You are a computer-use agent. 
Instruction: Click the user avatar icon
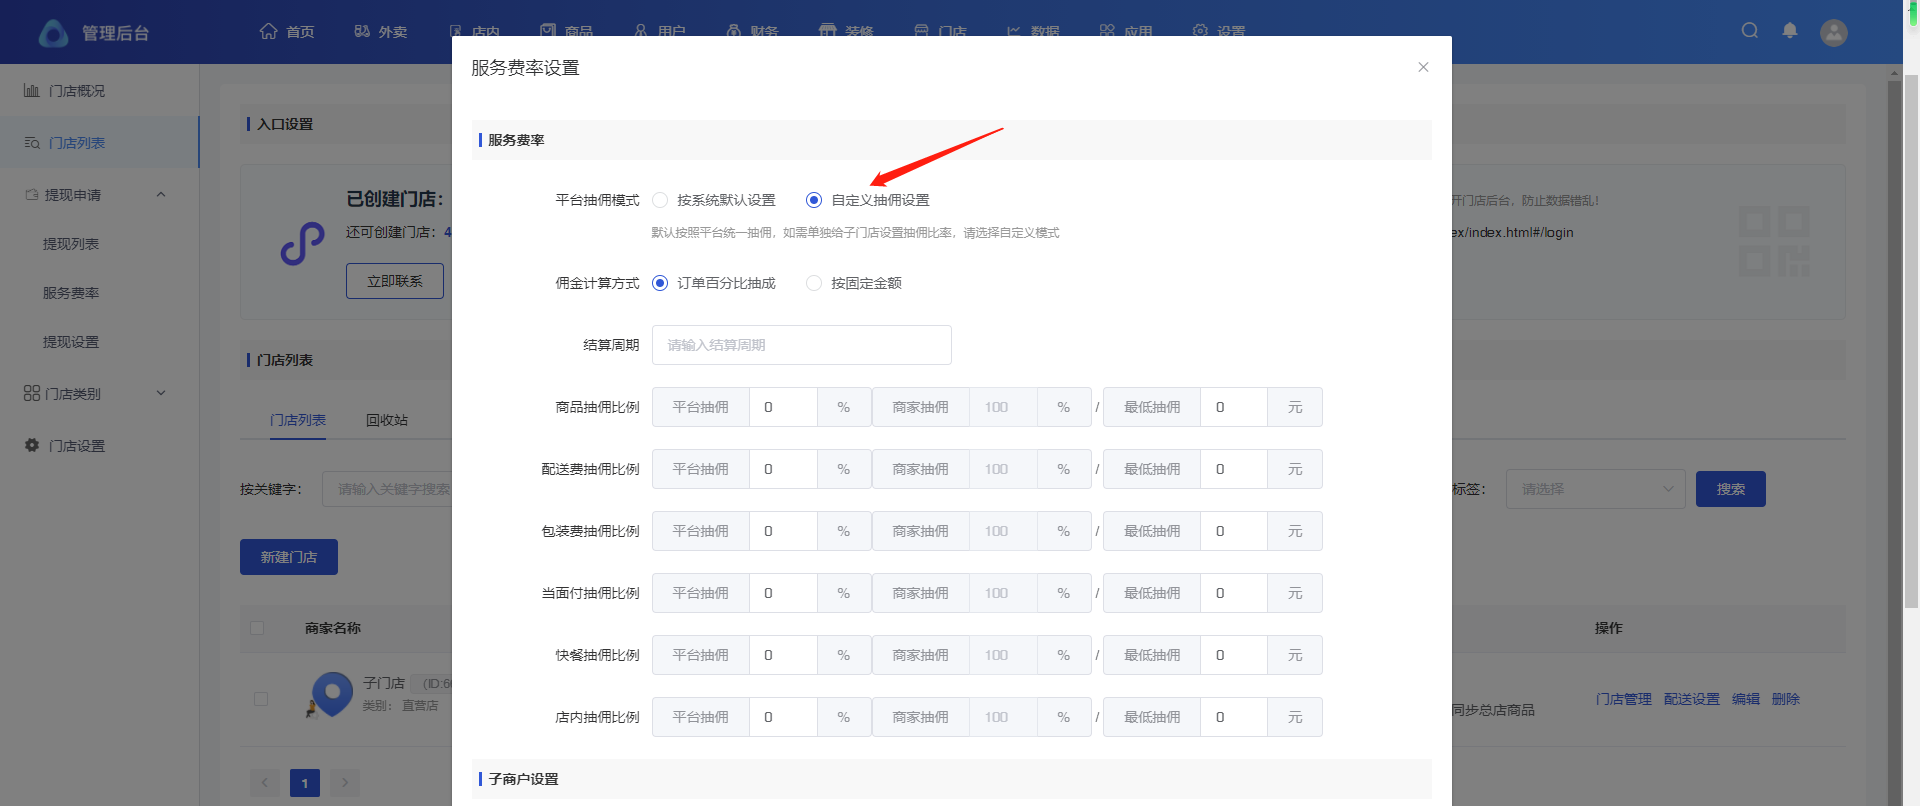(1833, 33)
